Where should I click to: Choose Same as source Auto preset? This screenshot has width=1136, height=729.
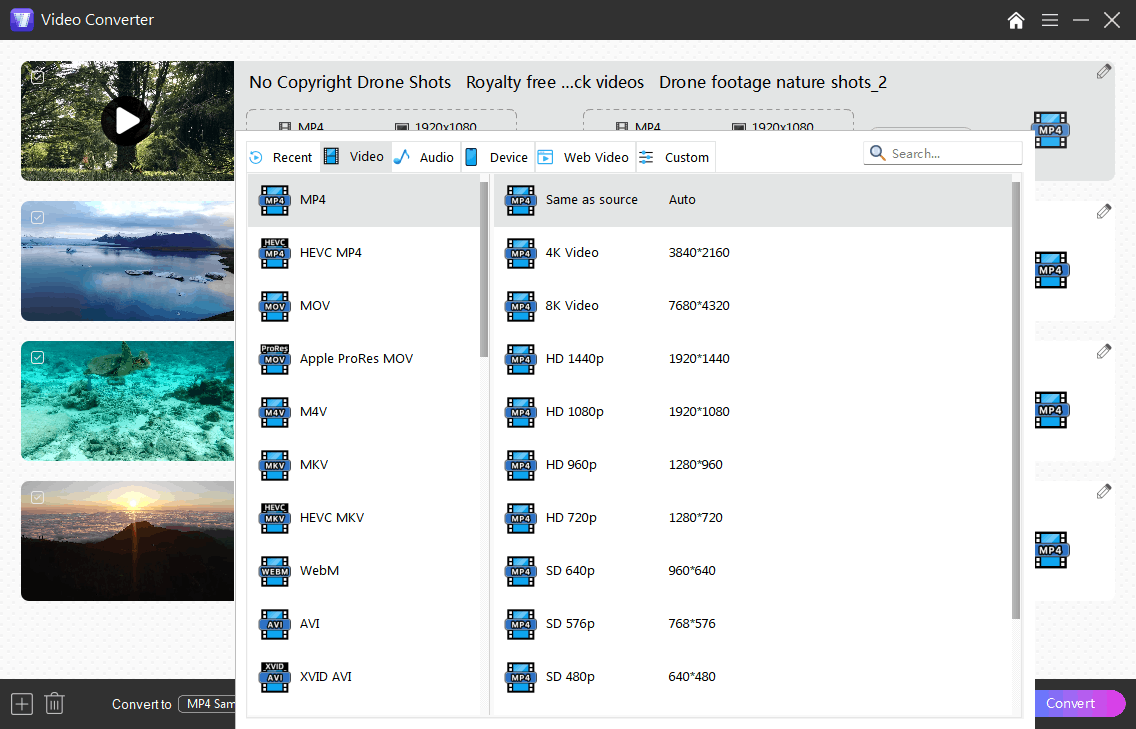752,200
